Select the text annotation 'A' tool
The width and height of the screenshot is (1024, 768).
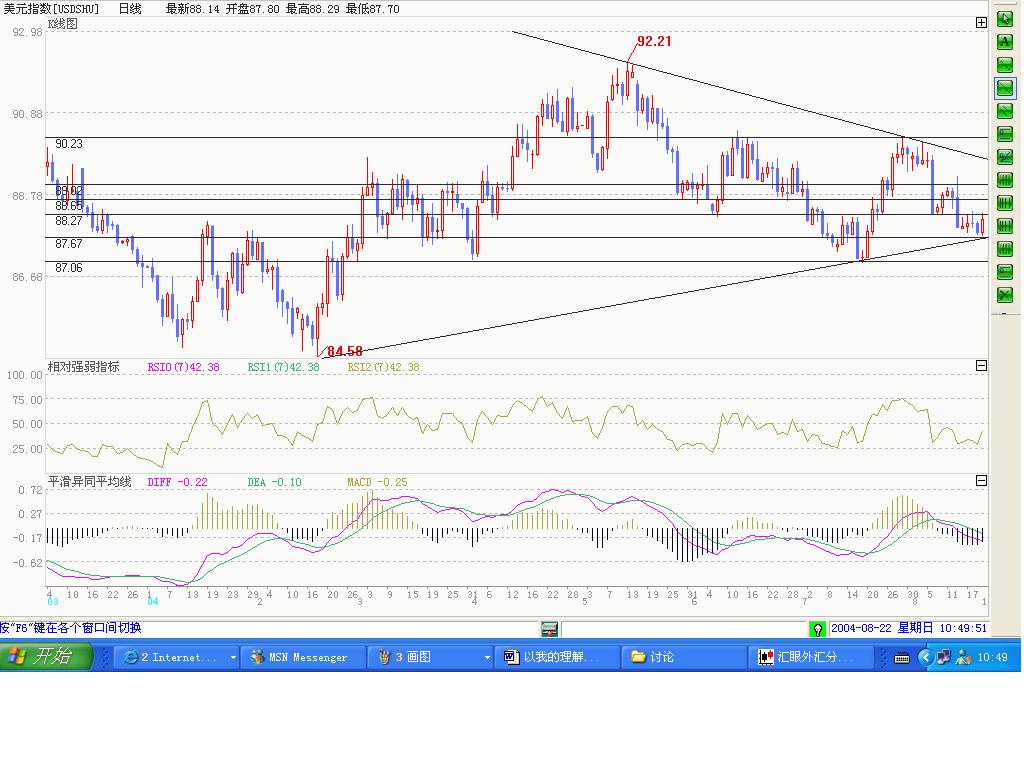1004,42
